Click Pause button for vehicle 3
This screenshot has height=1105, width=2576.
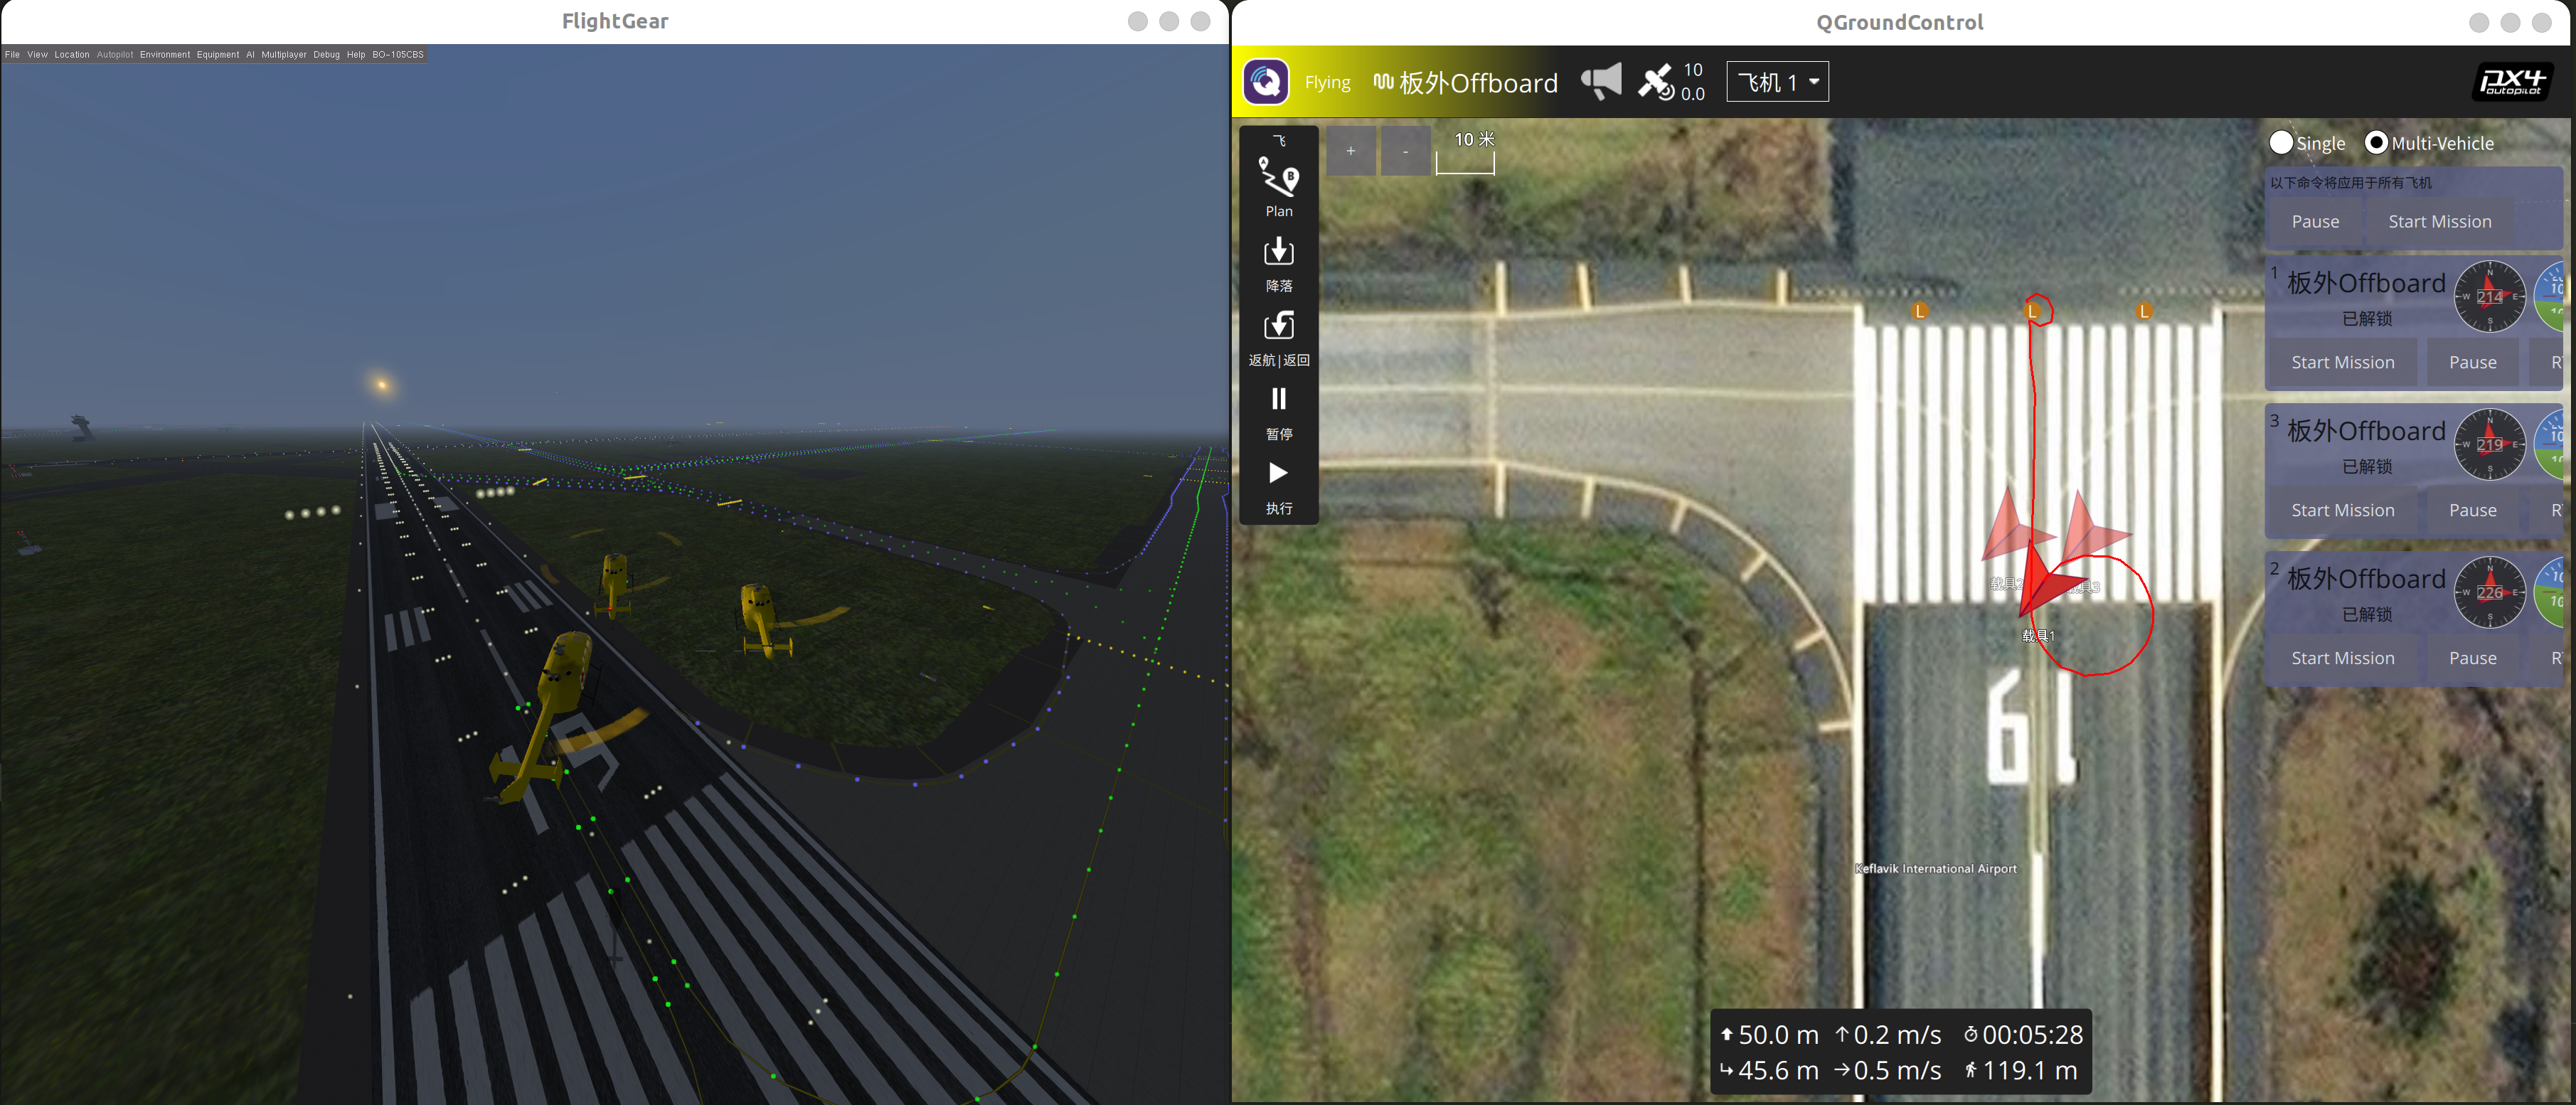click(2472, 510)
